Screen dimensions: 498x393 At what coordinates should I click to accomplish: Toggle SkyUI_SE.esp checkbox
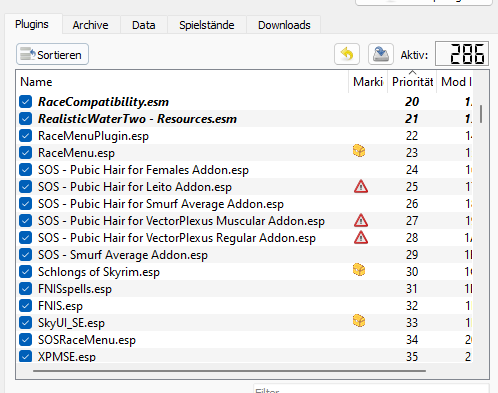tap(26, 323)
